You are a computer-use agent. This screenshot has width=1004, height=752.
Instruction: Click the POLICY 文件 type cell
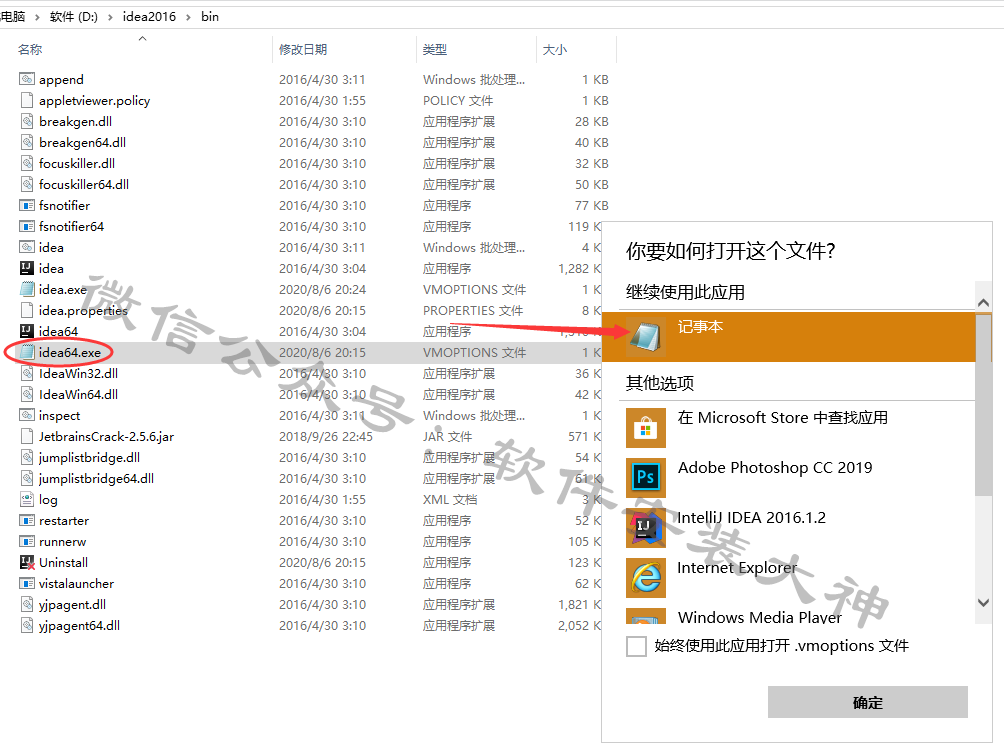pyautogui.click(x=458, y=101)
